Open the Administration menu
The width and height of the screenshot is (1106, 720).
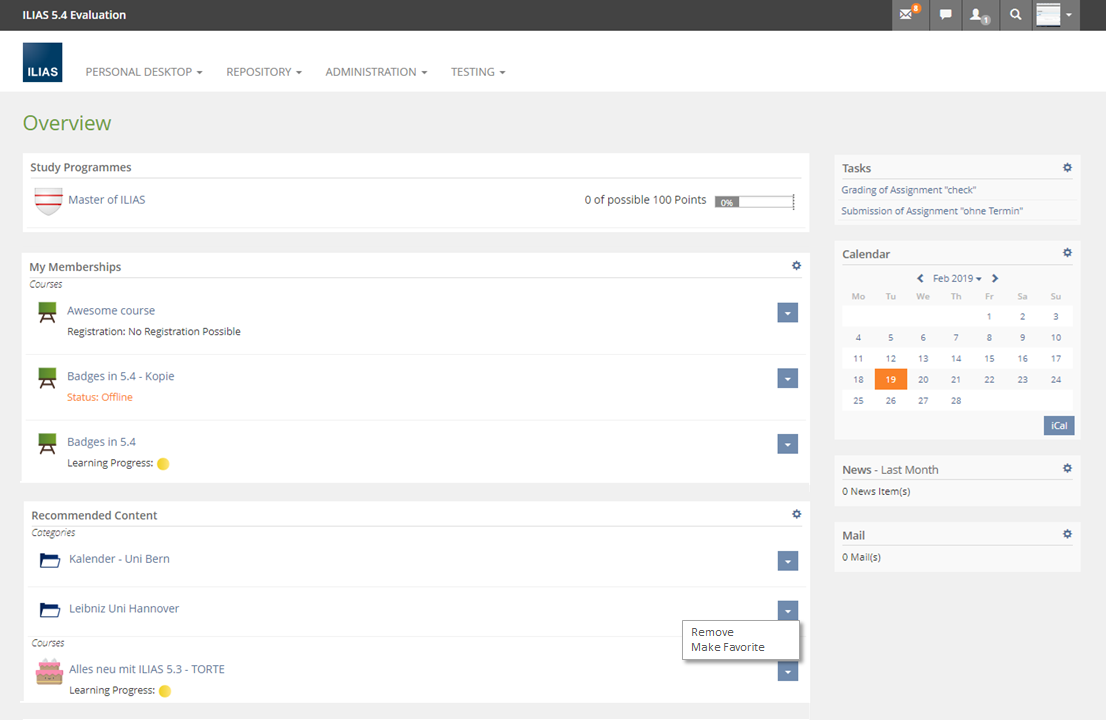pos(376,72)
